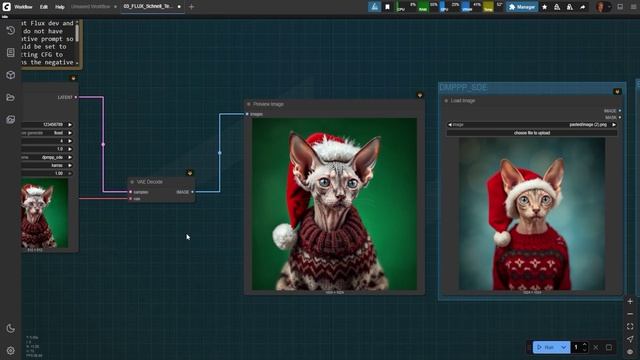This screenshot has height=360, width=640.
Task: Open the pastedimage (2).png image combo
Action: point(531,124)
